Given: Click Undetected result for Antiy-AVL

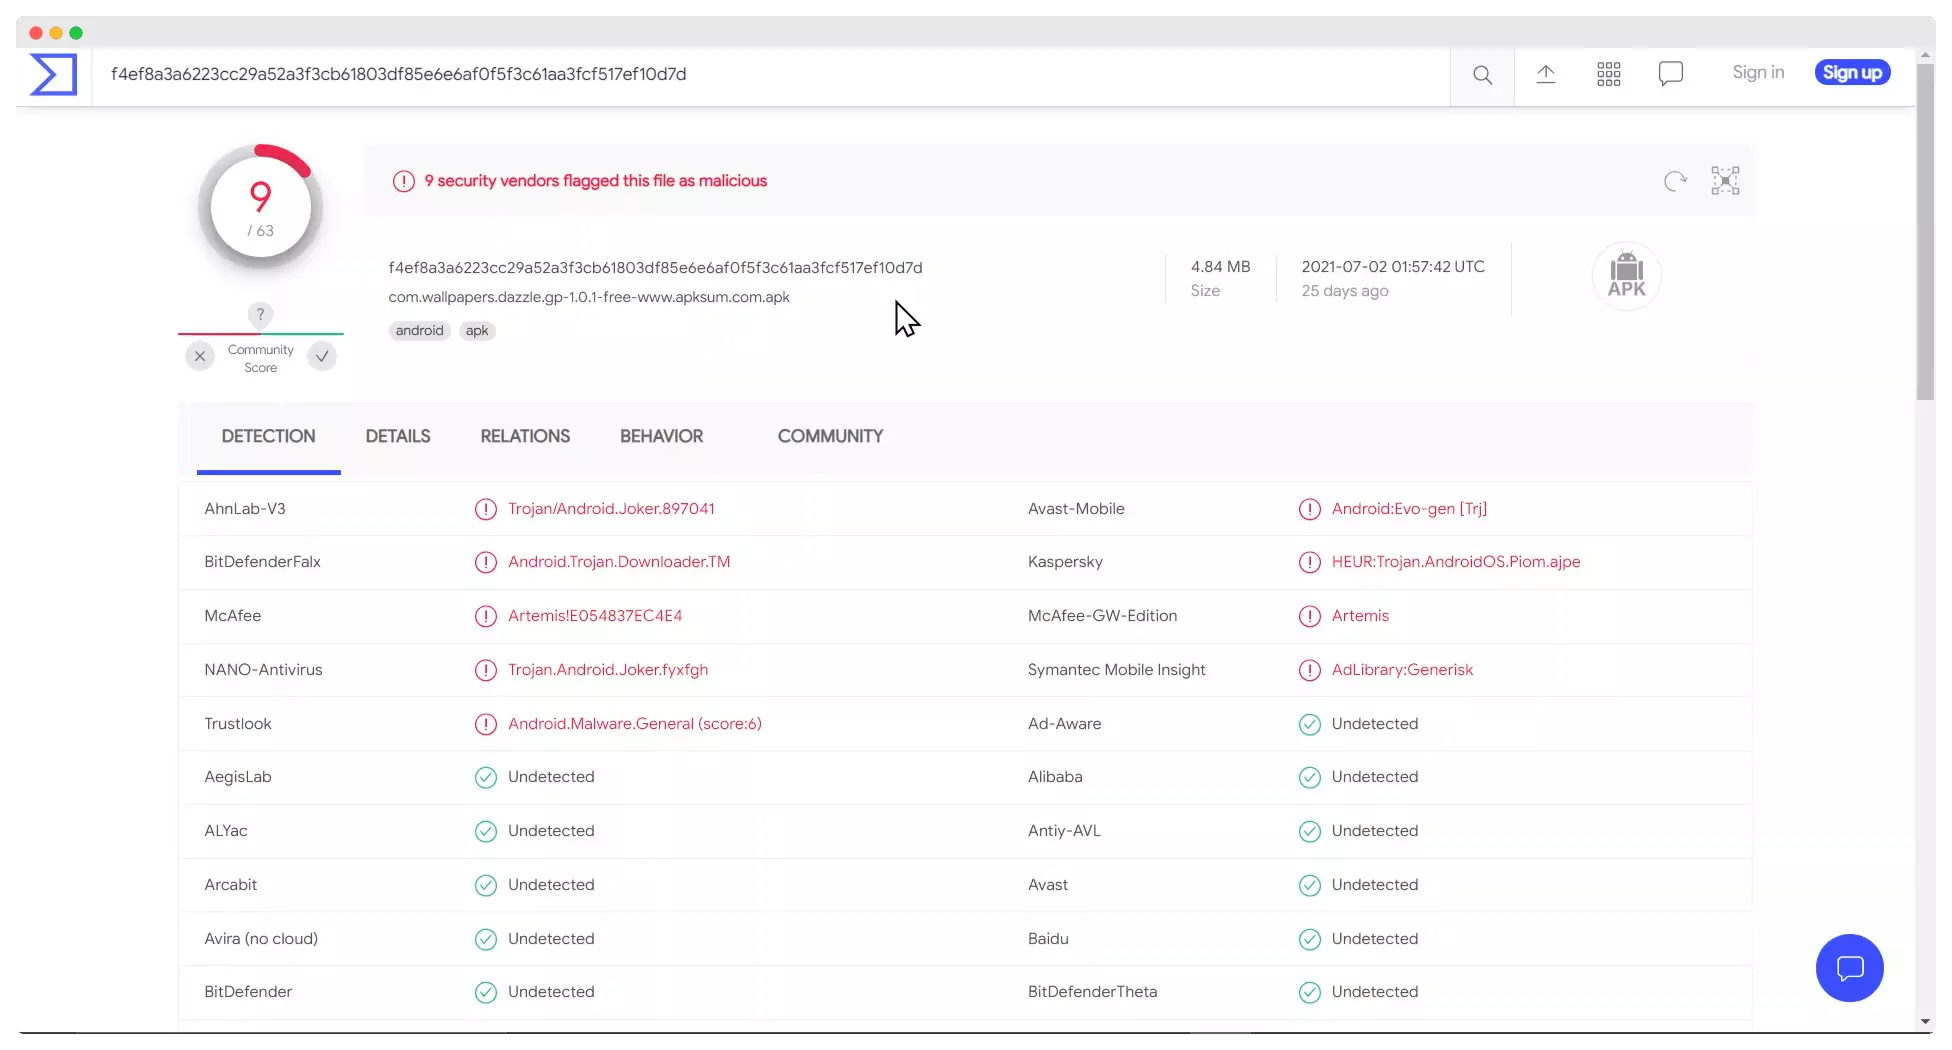Looking at the screenshot, I should click(1374, 831).
